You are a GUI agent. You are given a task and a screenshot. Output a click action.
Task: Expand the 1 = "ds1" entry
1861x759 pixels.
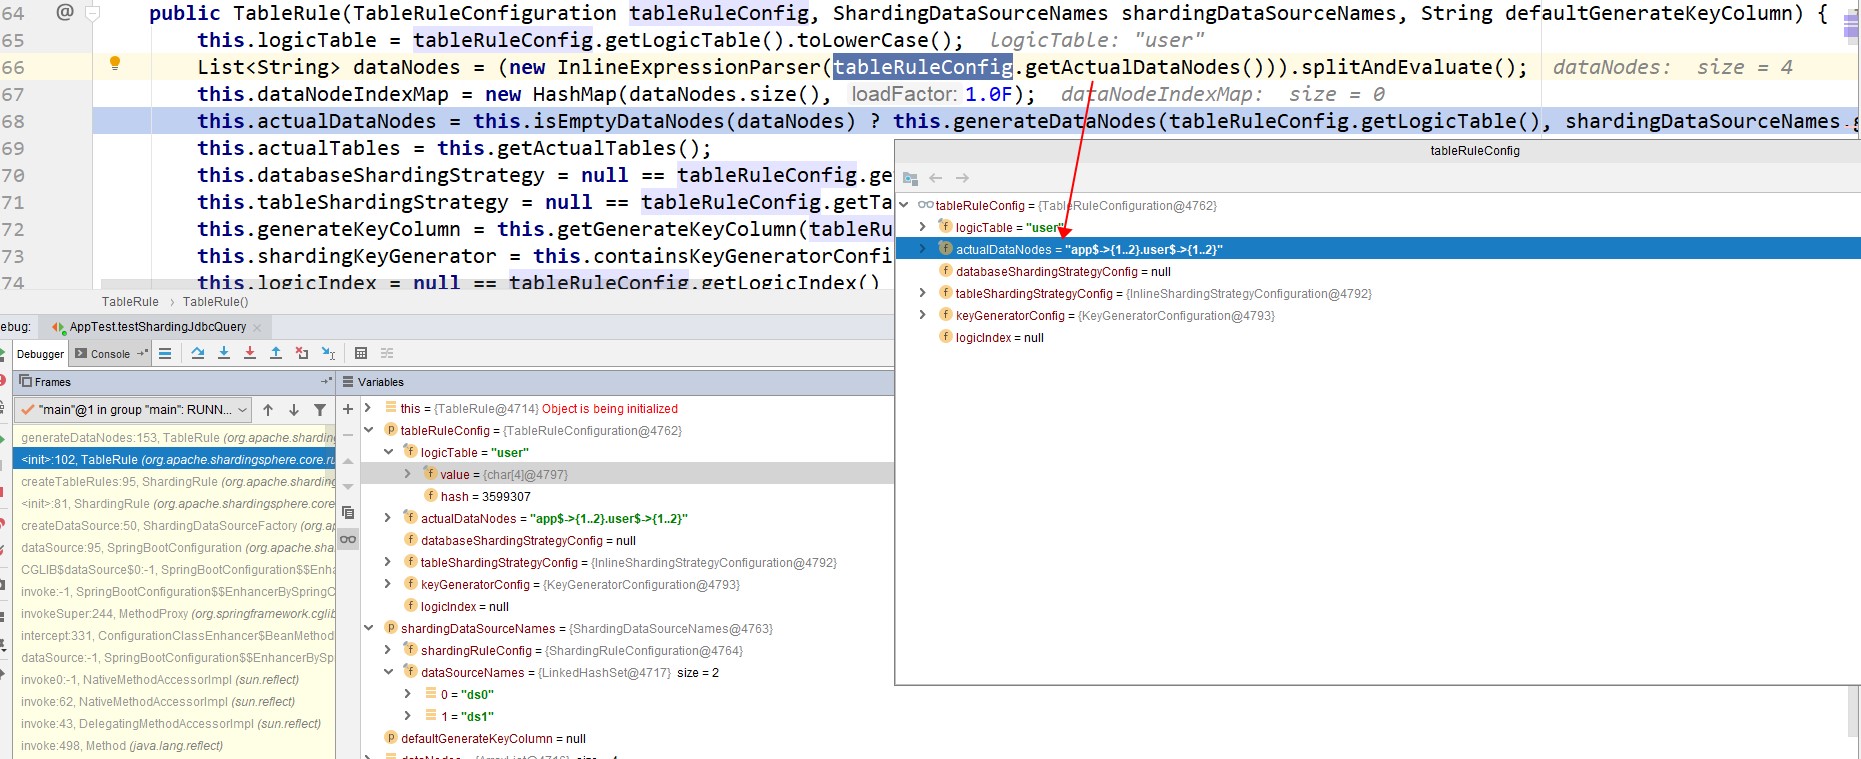[x=407, y=716]
